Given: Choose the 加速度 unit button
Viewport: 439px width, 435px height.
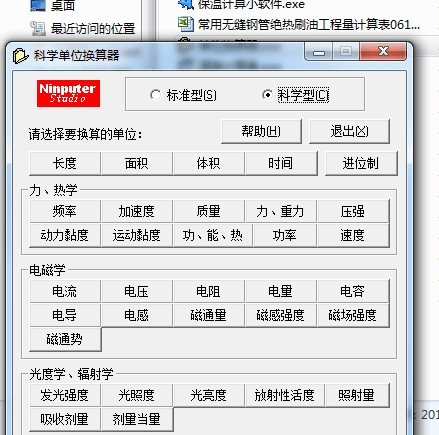Looking at the screenshot, I should pos(137,211).
